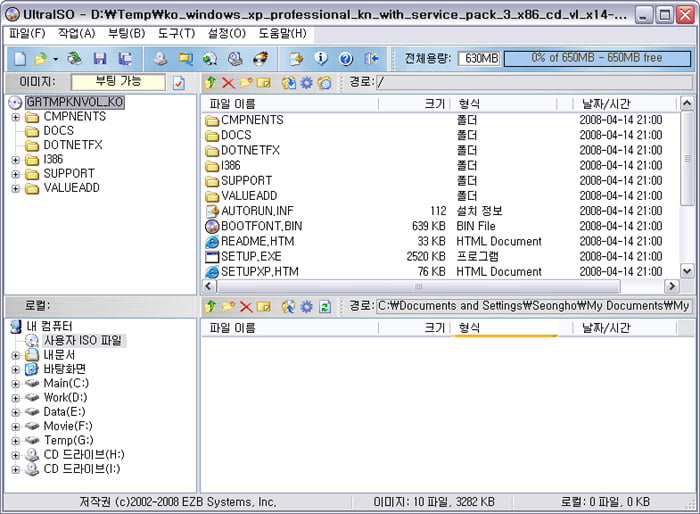Click folder-with-clock icon in image toolbar
Viewport: 700px width, 514px height.
[325, 83]
